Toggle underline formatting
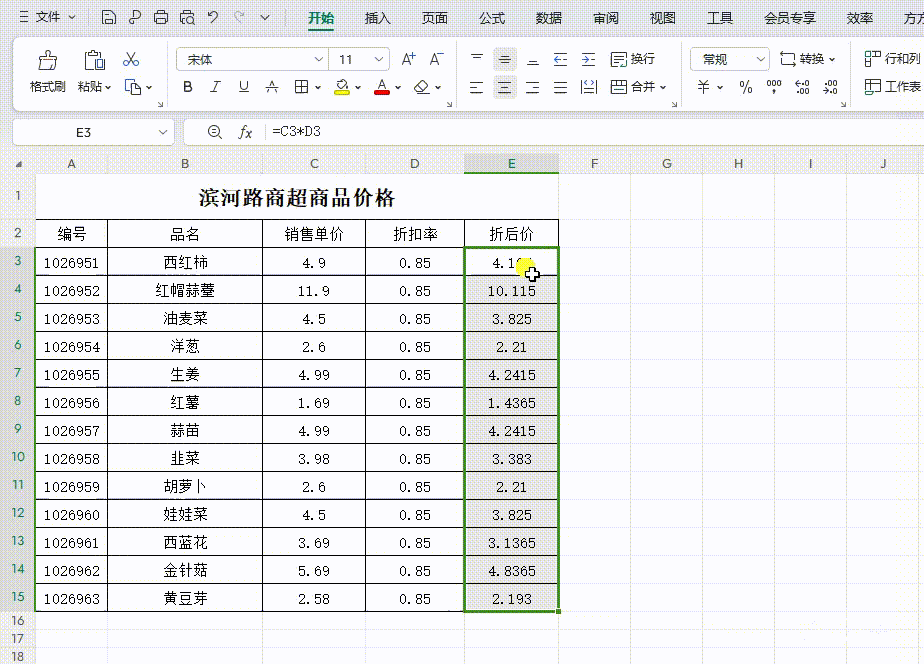 243,87
